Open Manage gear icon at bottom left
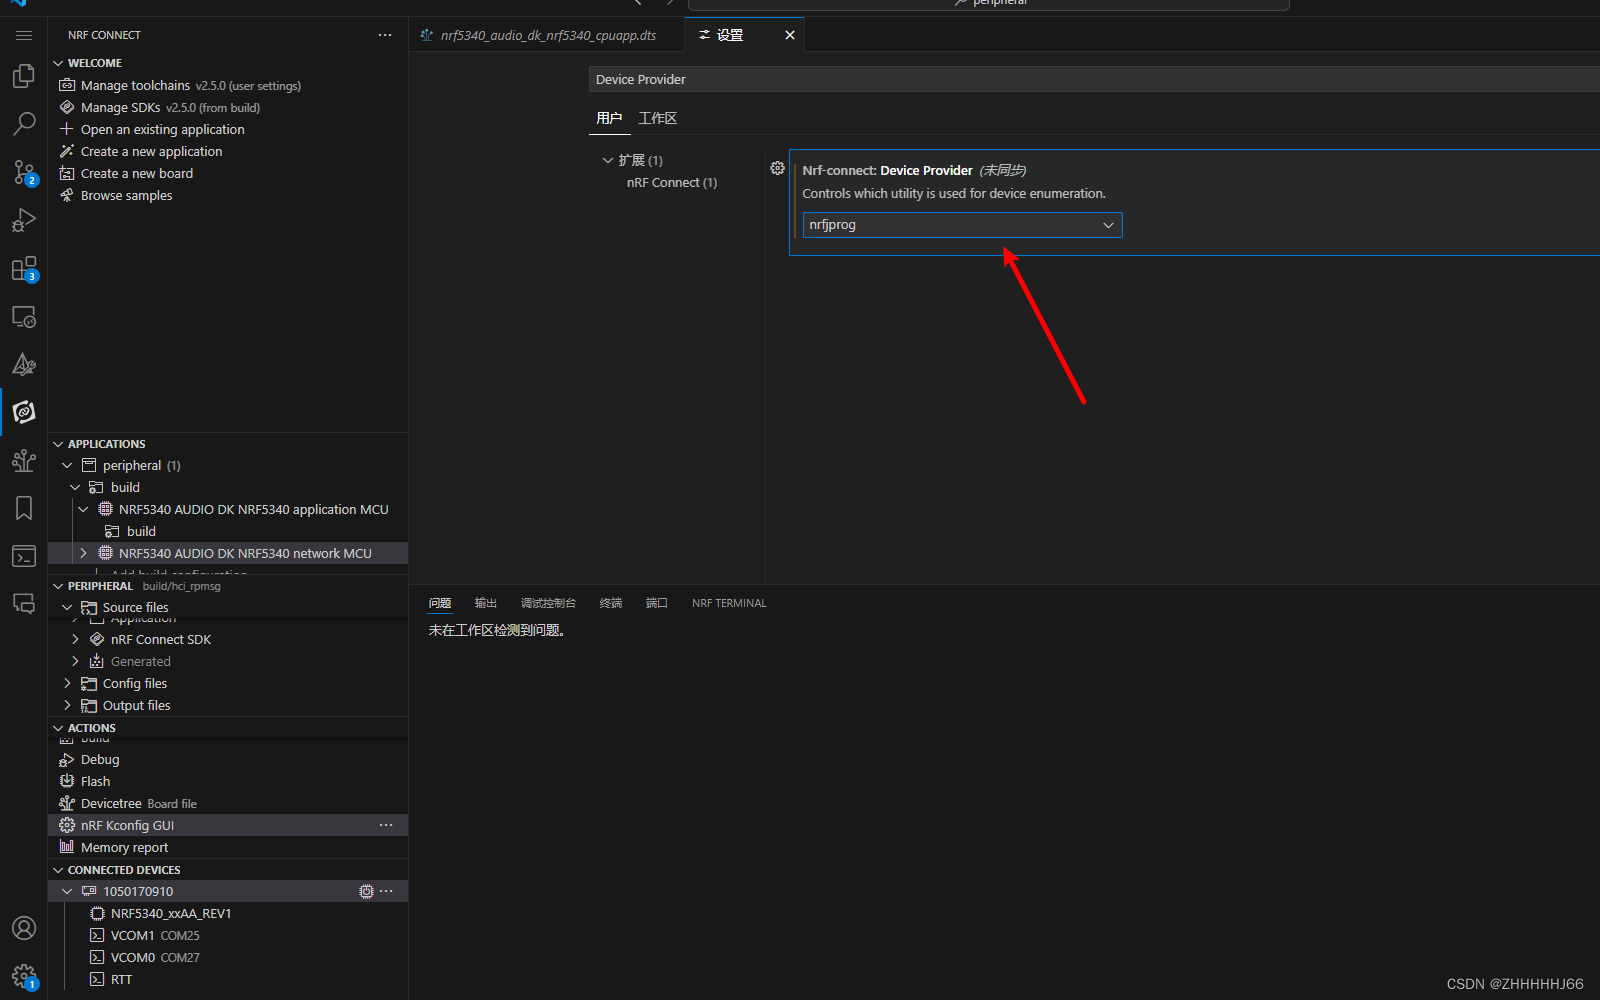The width and height of the screenshot is (1600, 1000). tap(24, 976)
